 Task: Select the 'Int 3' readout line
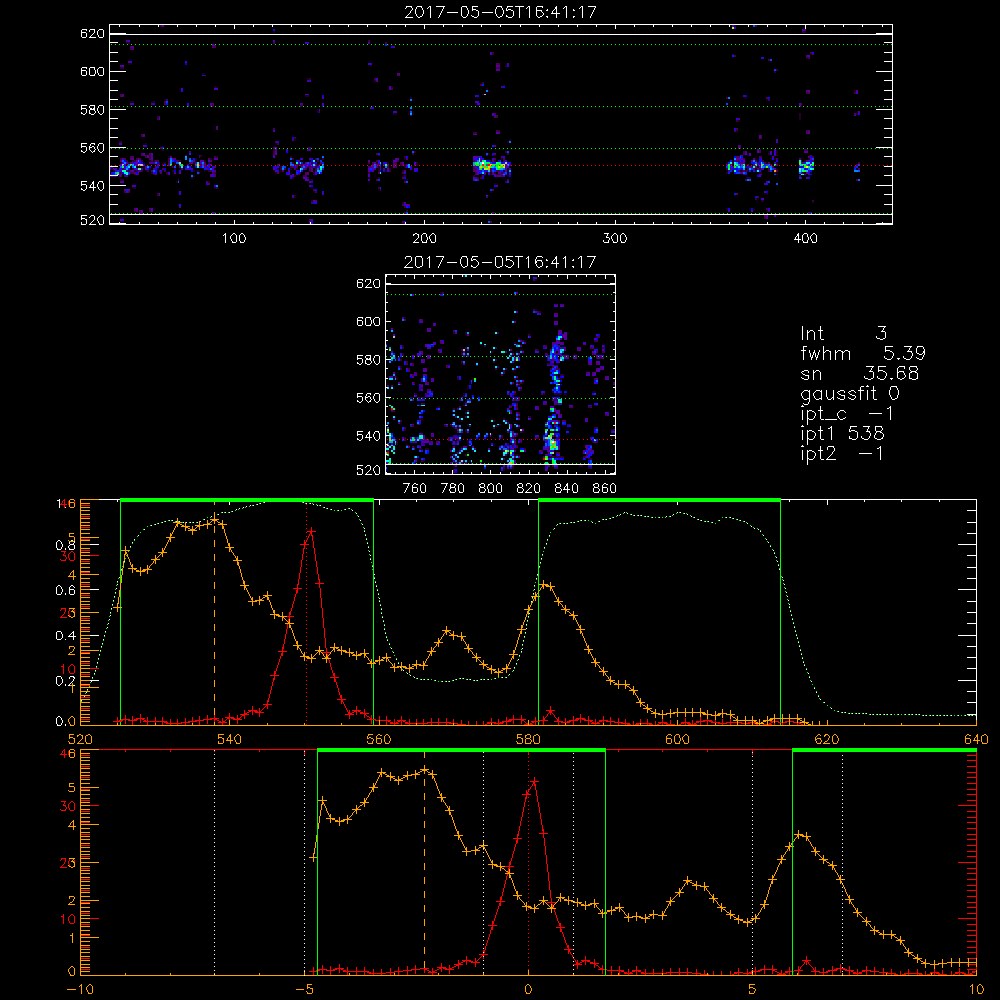(x=843, y=333)
